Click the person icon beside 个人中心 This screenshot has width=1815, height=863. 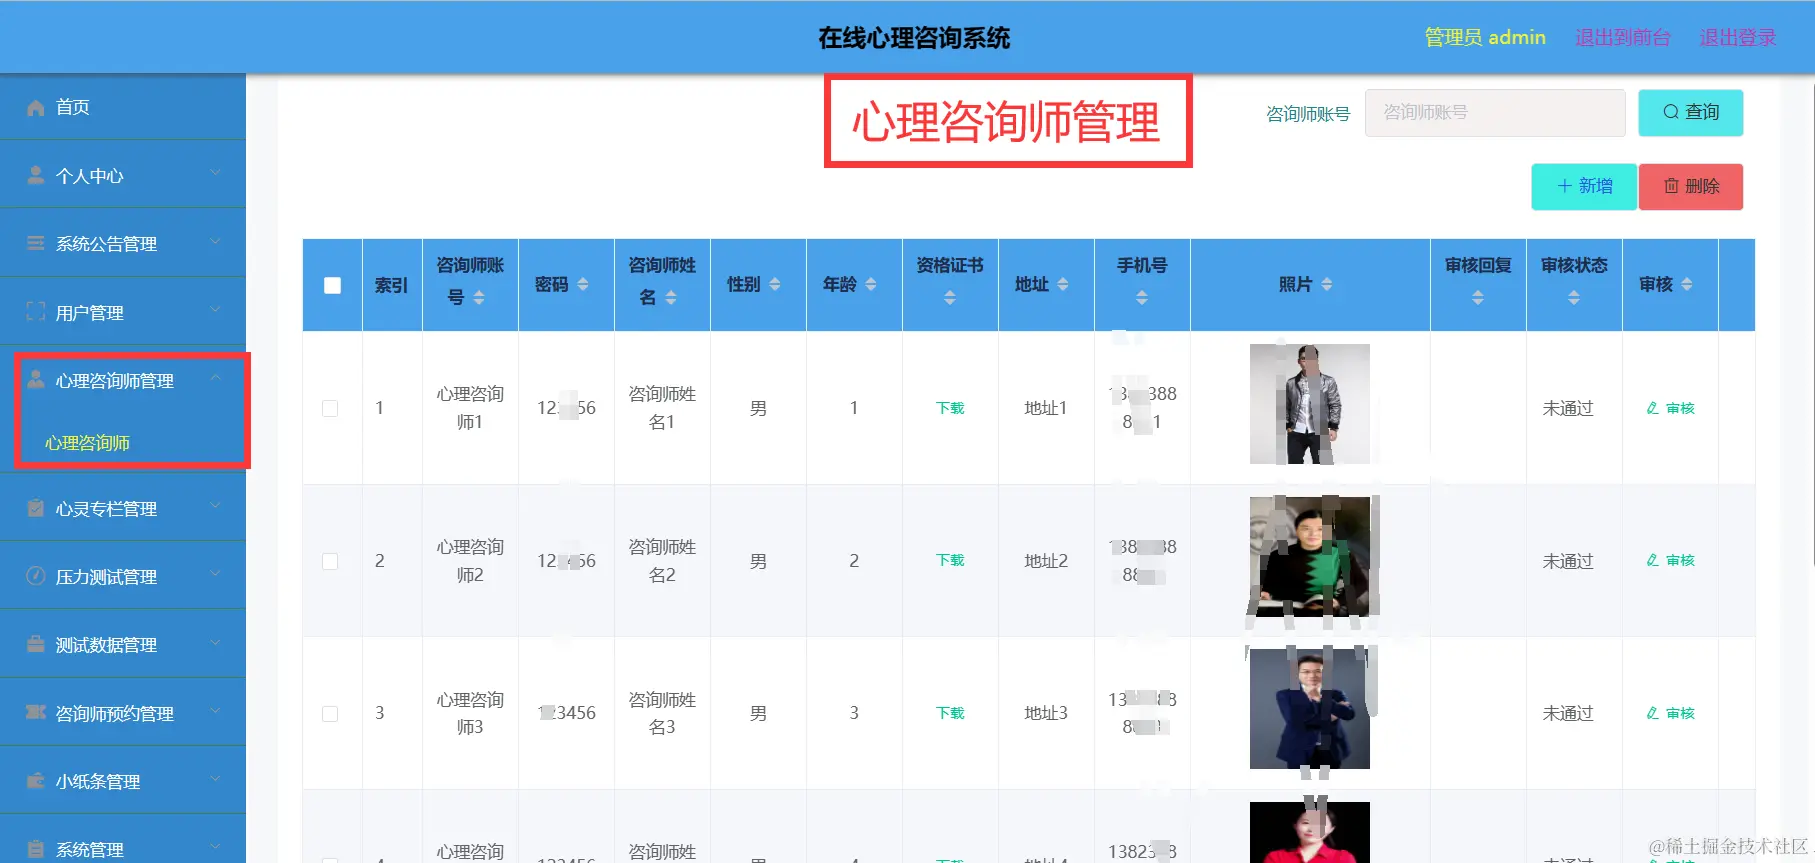click(36, 175)
